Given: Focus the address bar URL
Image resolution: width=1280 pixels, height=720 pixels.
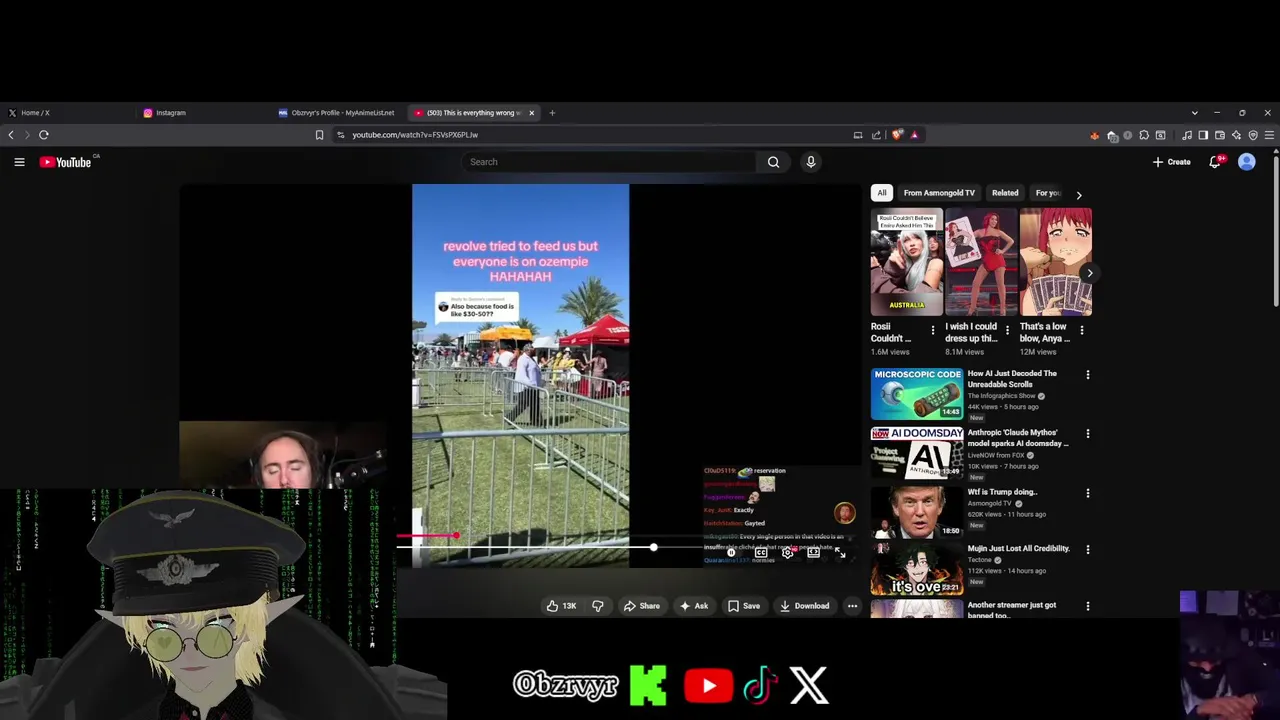Looking at the screenshot, I should 415,135.
